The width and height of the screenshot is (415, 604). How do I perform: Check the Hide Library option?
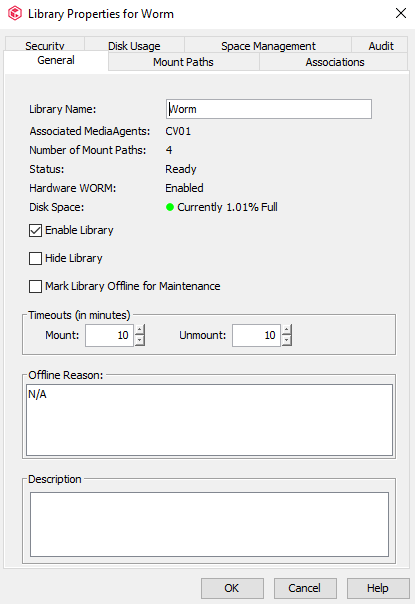[35, 258]
